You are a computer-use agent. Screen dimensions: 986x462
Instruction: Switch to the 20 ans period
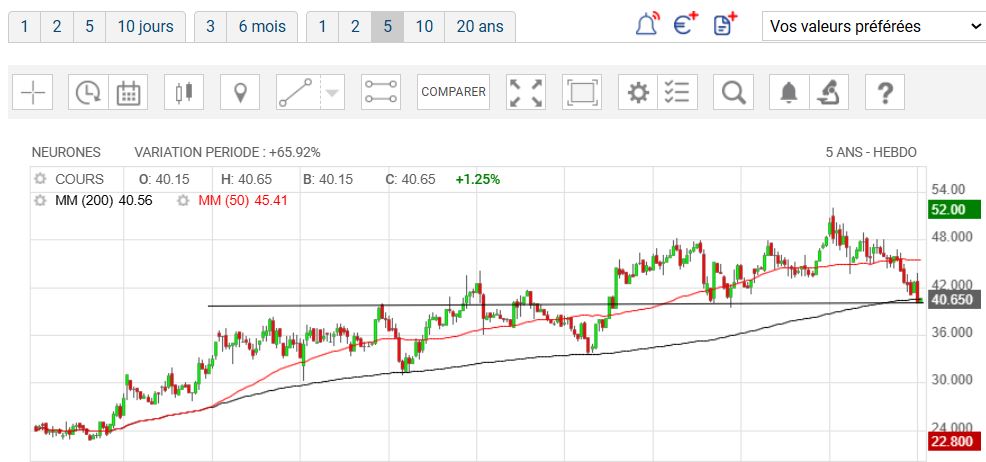[479, 27]
